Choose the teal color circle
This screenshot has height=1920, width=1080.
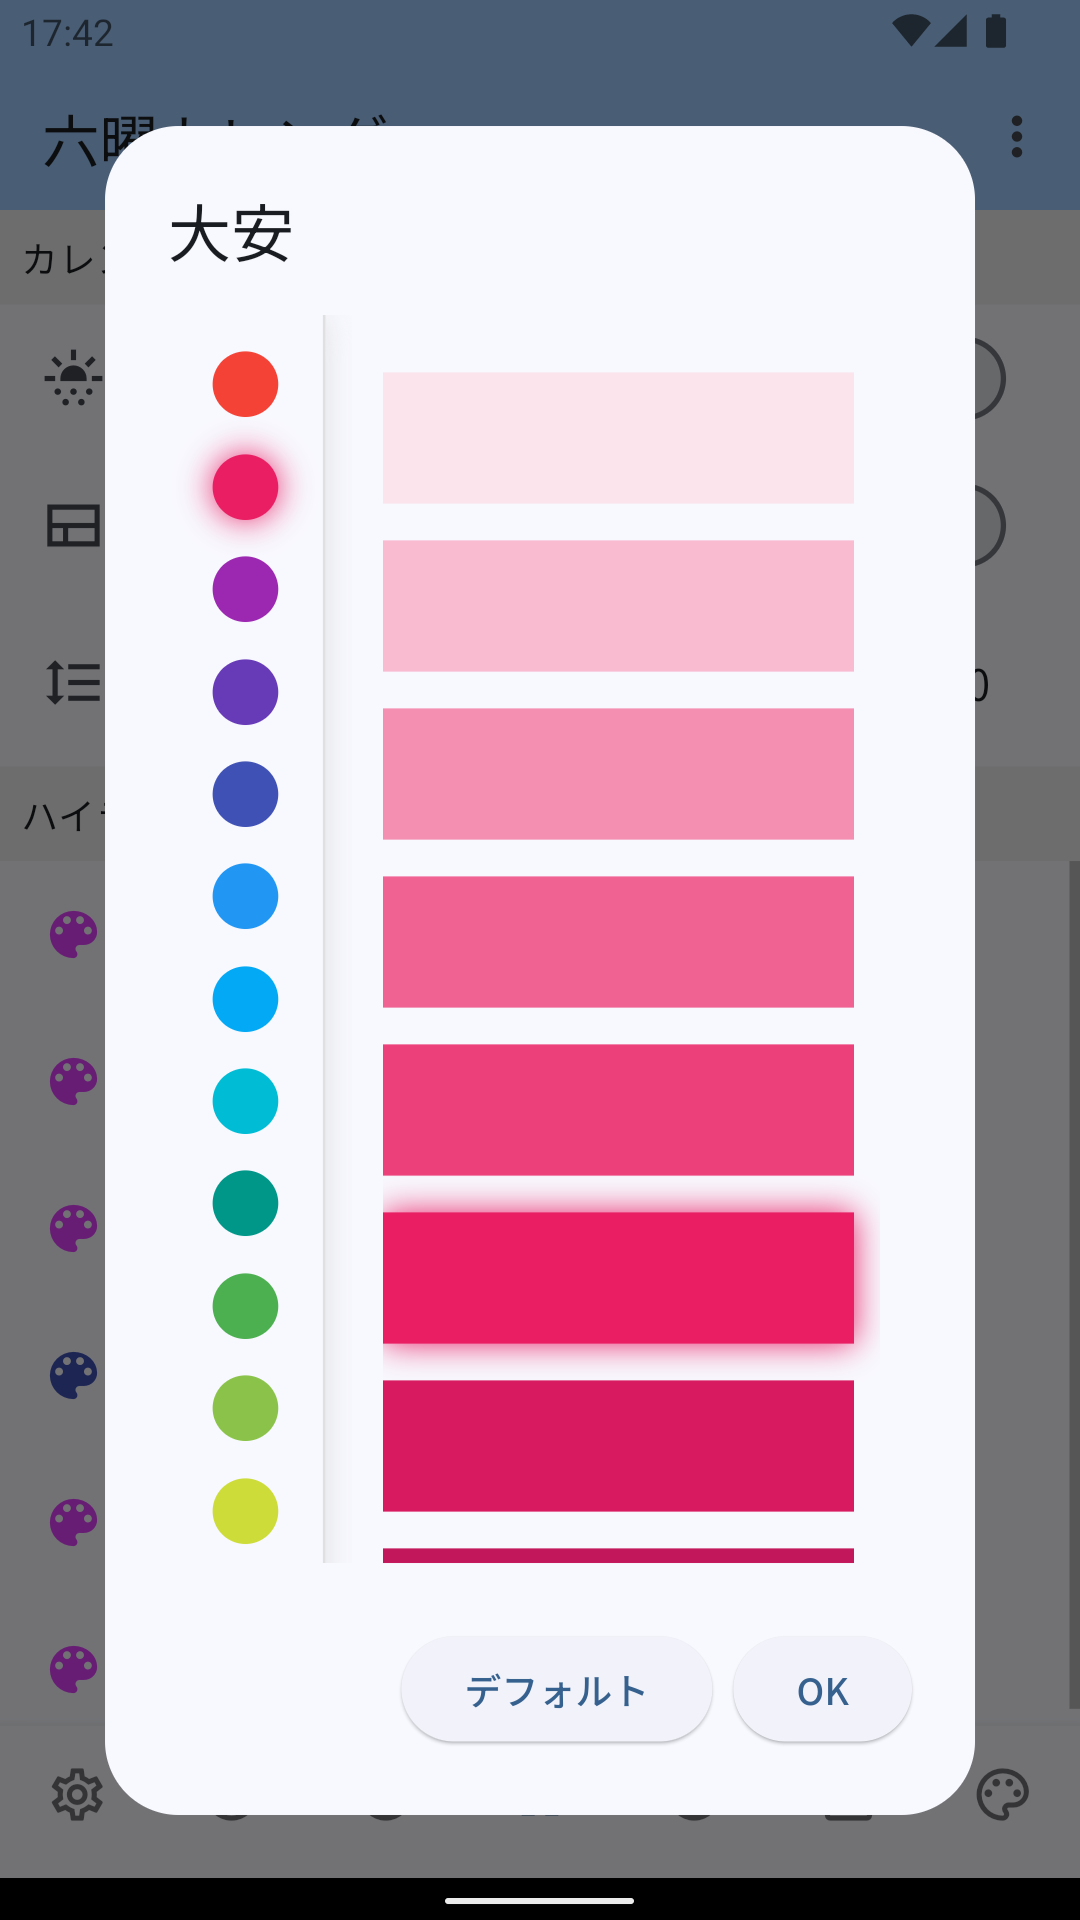(x=245, y=1203)
